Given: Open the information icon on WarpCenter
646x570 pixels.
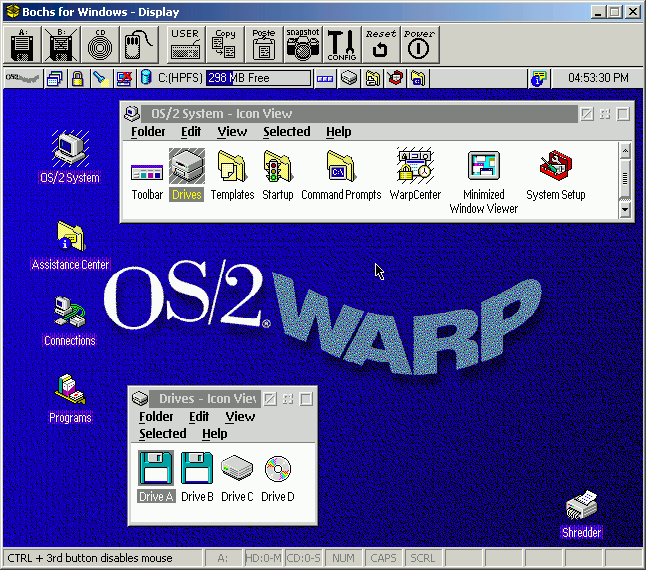Looking at the screenshot, I should point(538,78).
